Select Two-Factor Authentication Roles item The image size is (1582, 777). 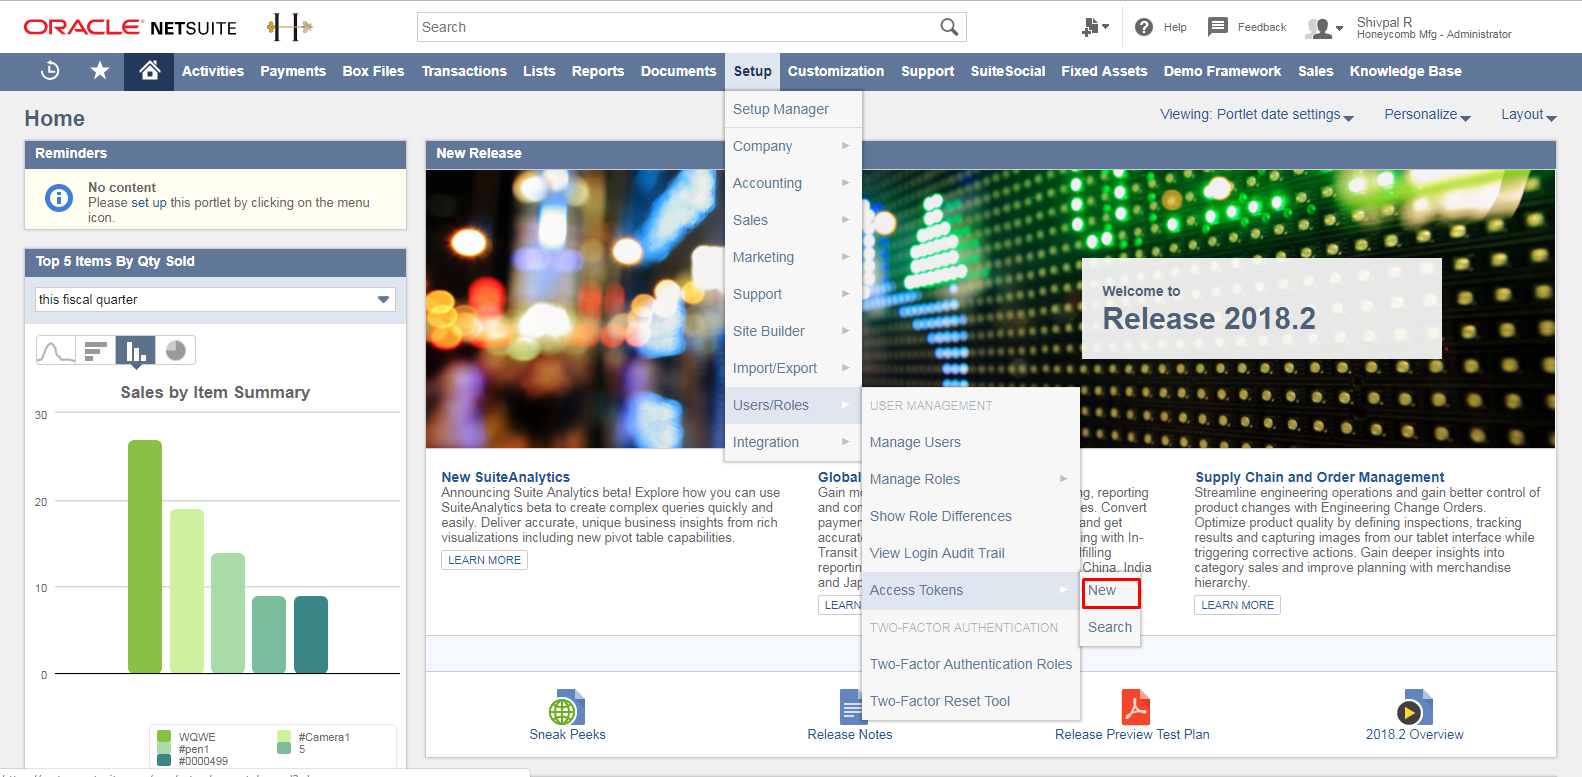pyautogui.click(x=970, y=664)
